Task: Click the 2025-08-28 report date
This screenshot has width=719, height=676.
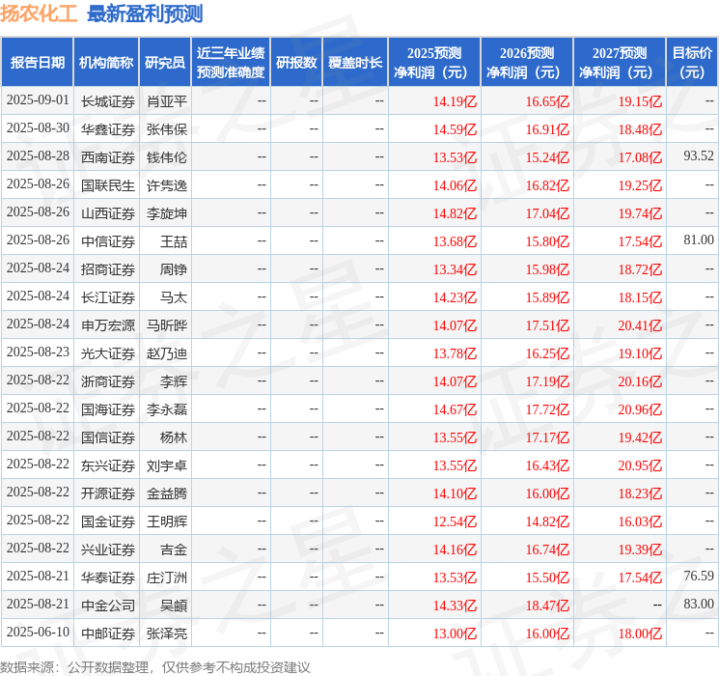Action: pos(38,155)
